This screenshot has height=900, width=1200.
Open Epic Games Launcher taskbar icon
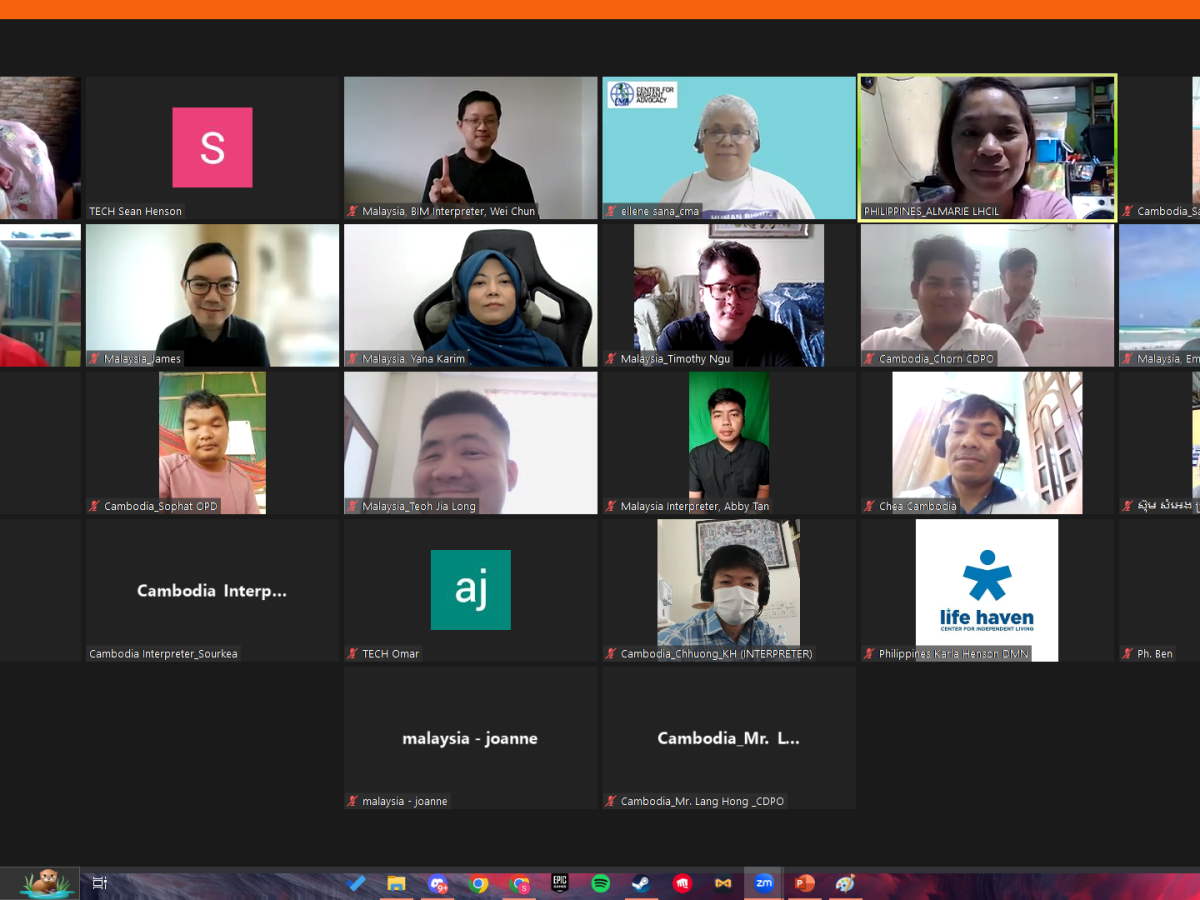(x=560, y=884)
